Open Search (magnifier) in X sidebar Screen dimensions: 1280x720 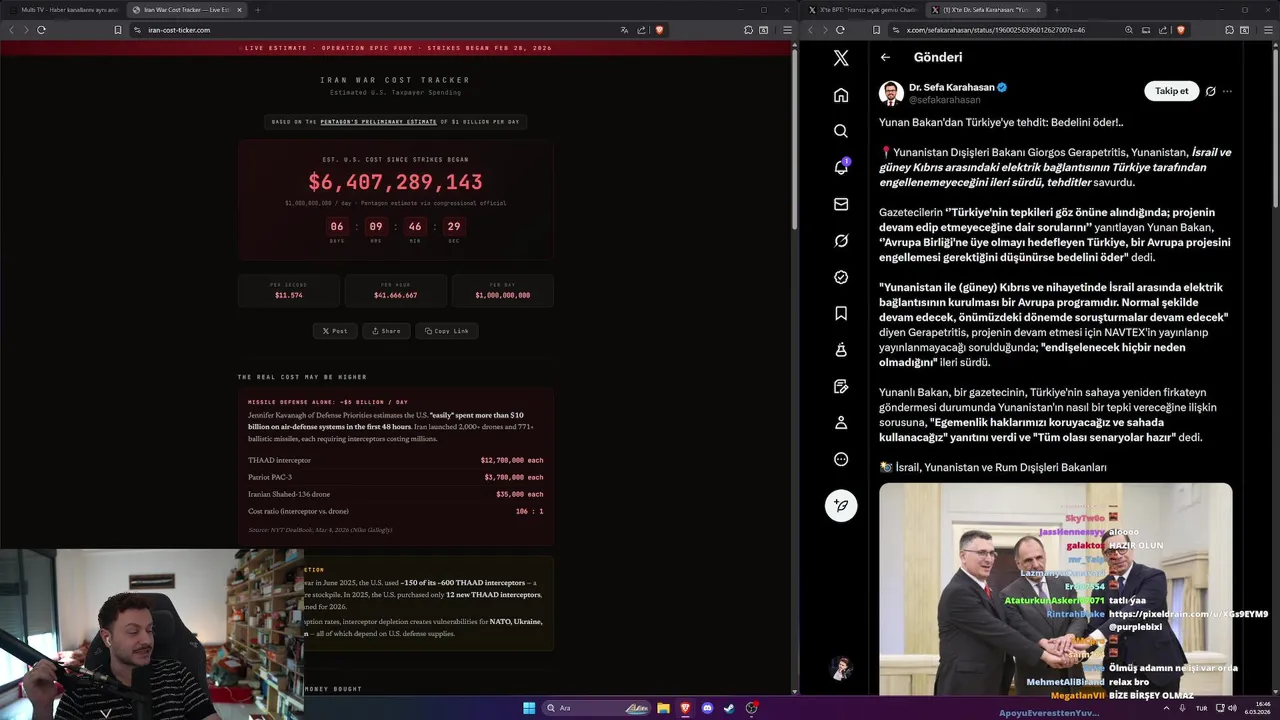point(841,131)
